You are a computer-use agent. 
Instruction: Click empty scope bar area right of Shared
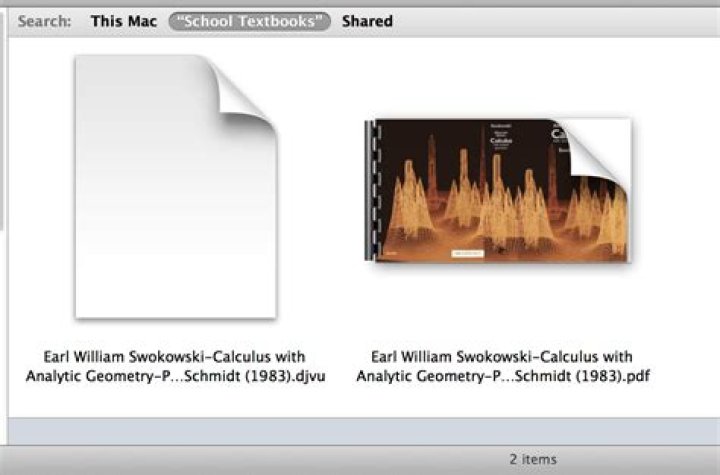pos(551,21)
